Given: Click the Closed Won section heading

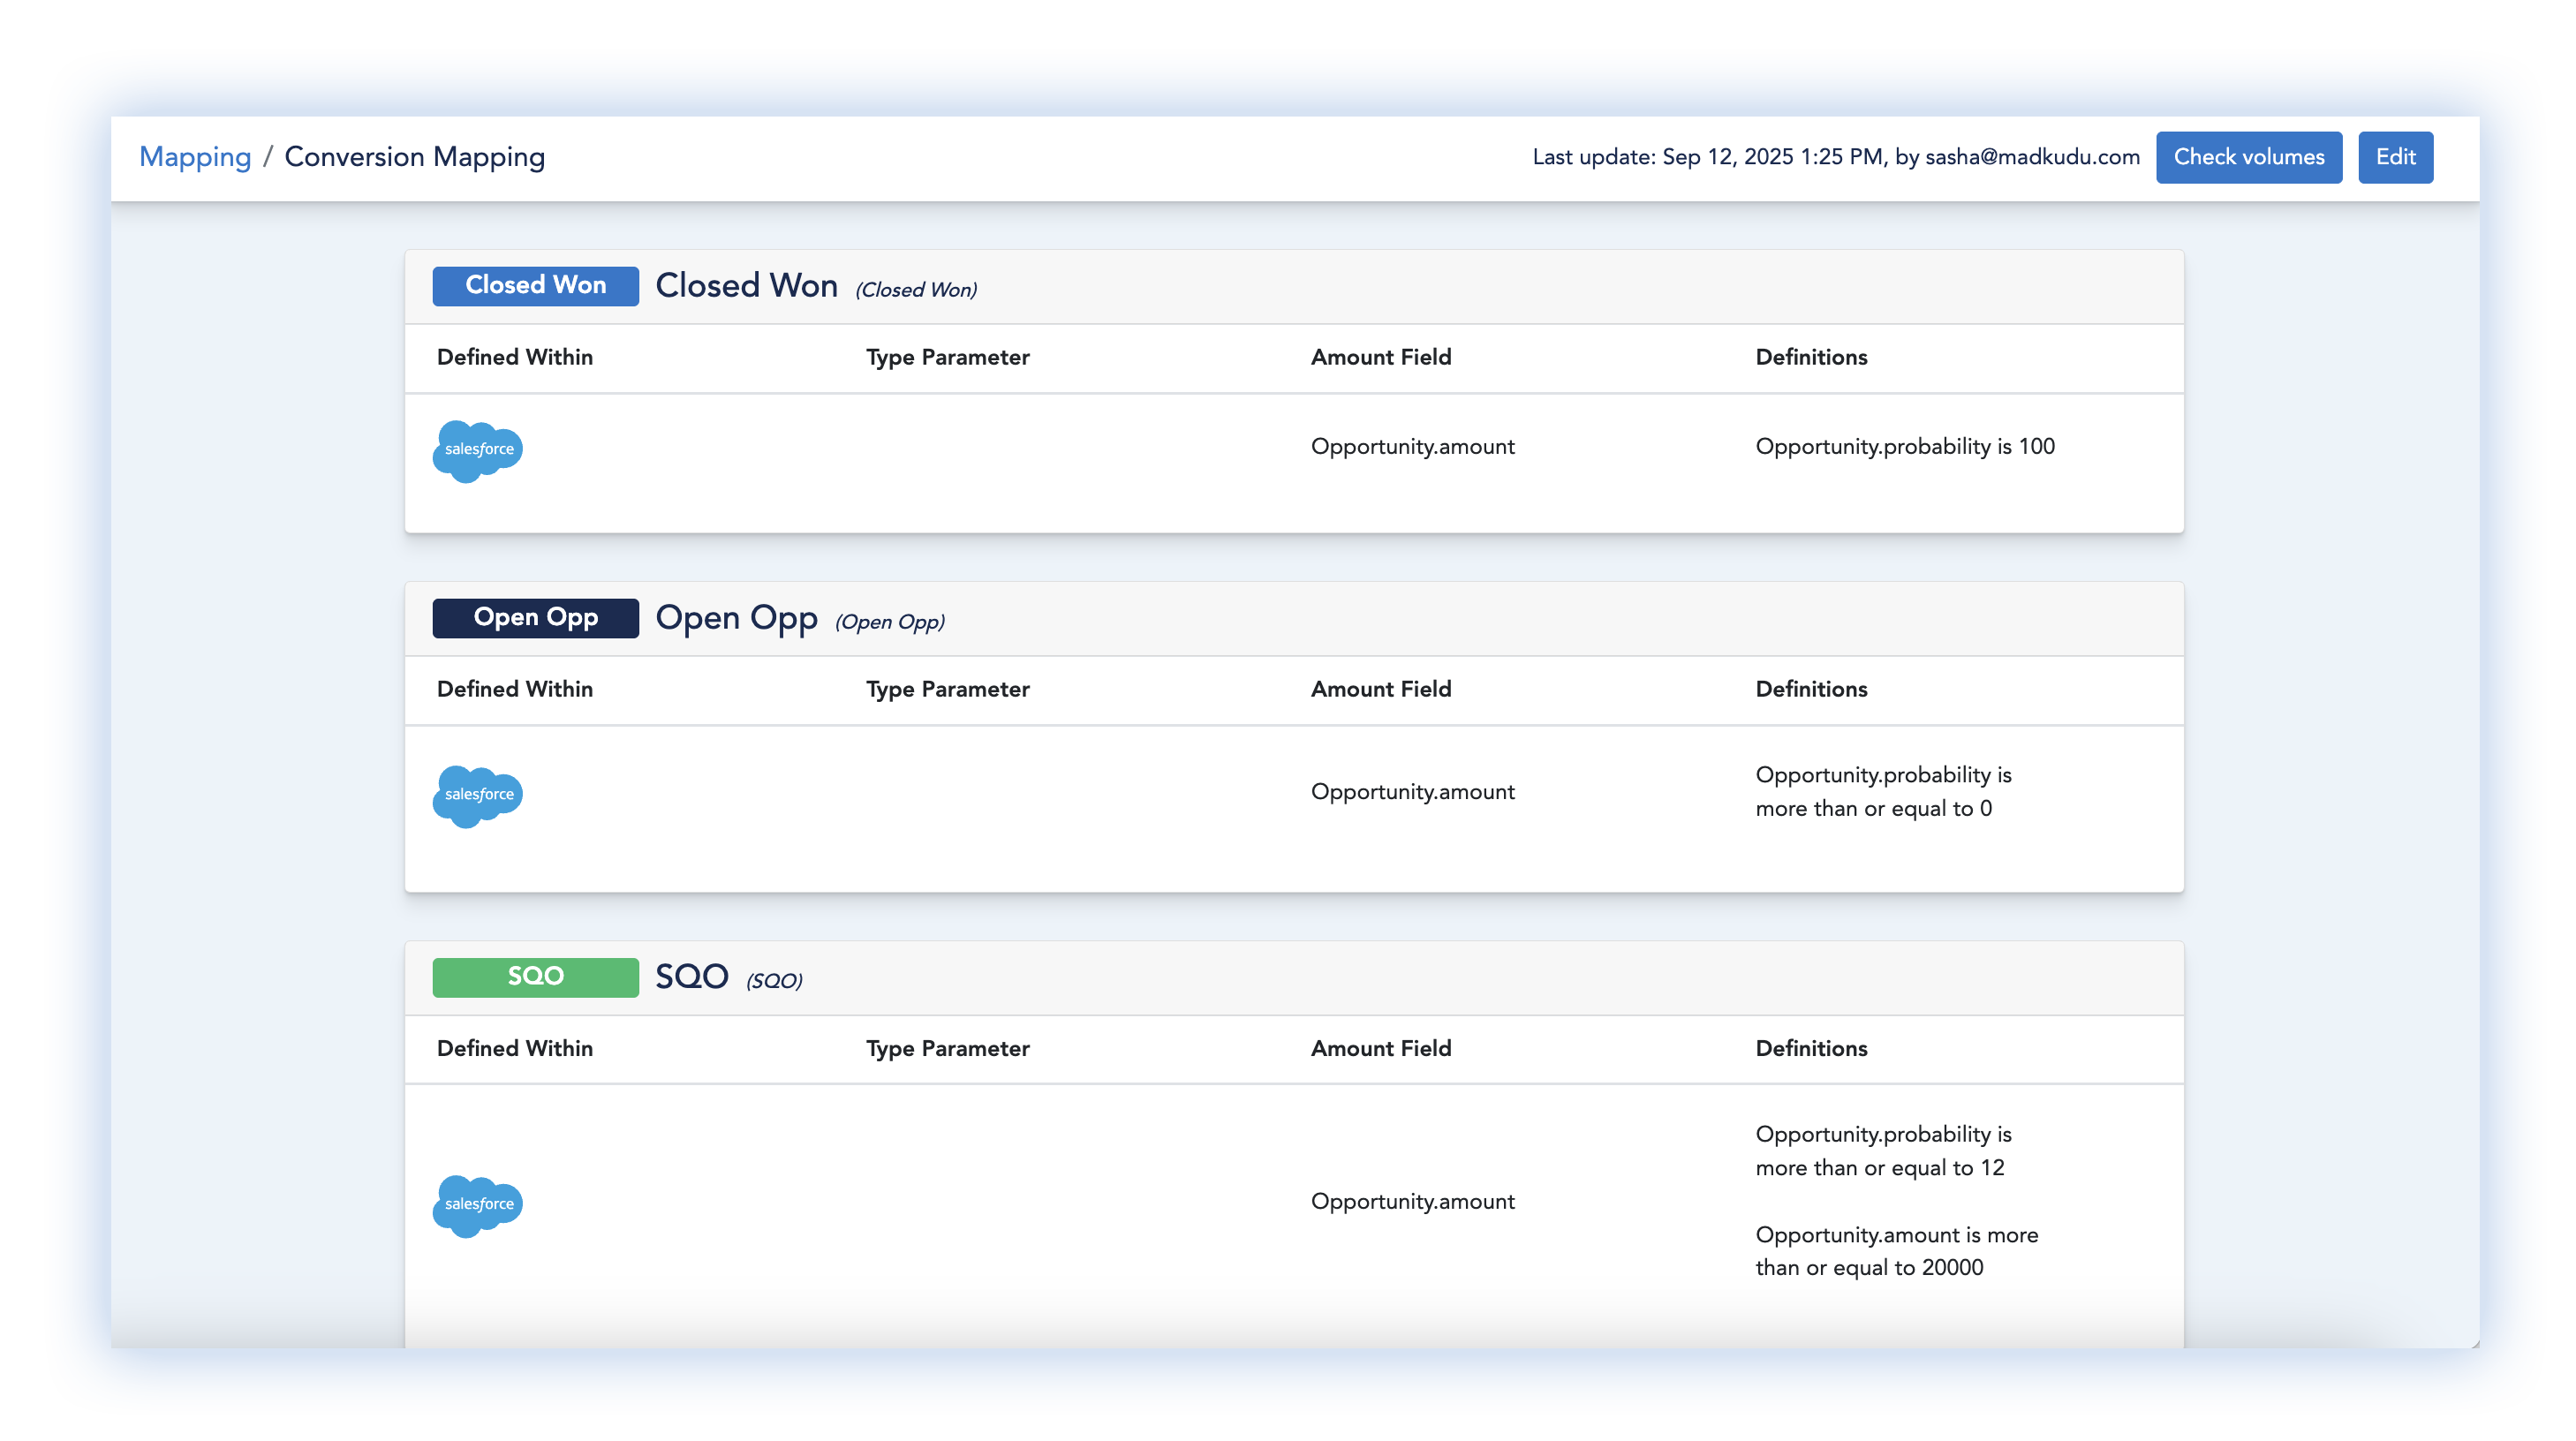Looking at the screenshot, I should [x=746, y=286].
